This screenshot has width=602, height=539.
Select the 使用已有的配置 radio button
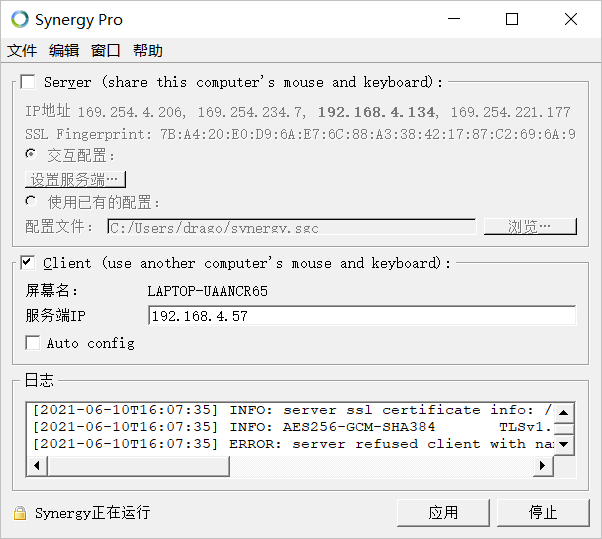[x=31, y=201]
